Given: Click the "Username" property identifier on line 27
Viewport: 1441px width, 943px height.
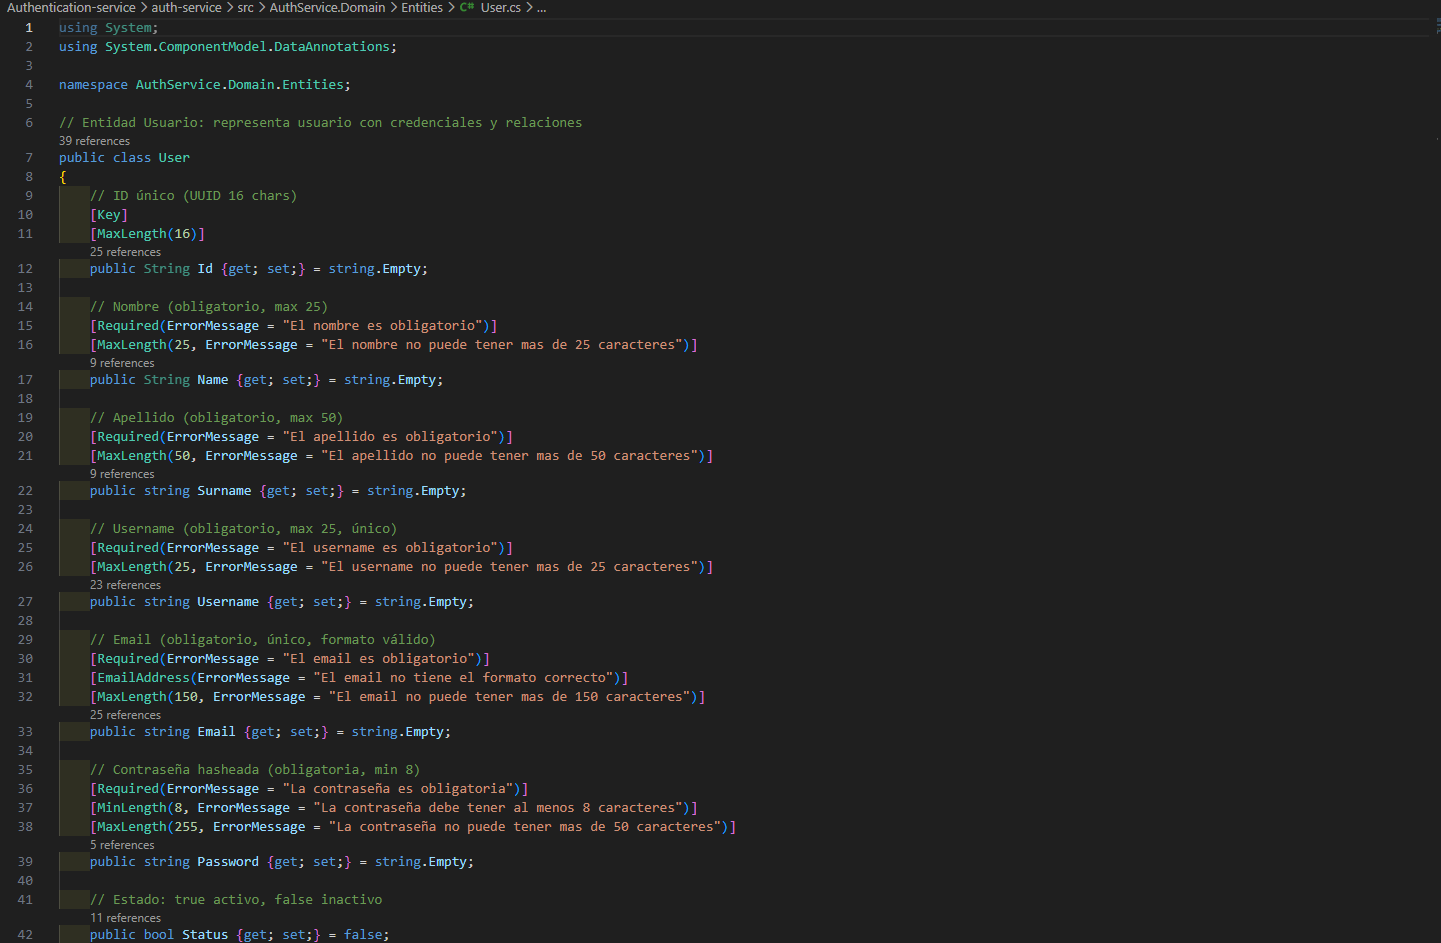Looking at the screenshot, I should 228,602.
